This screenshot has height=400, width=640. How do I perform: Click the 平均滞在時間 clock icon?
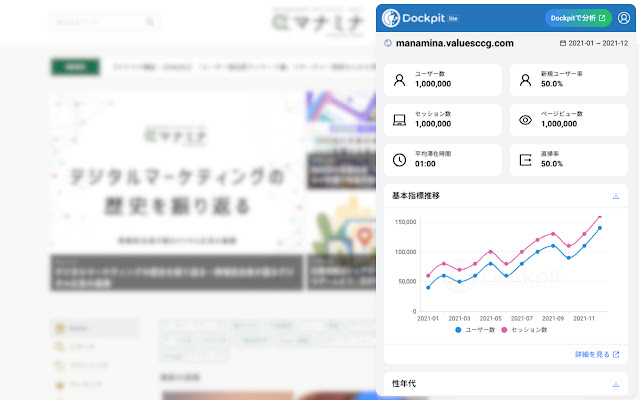[x=399, y=160]
